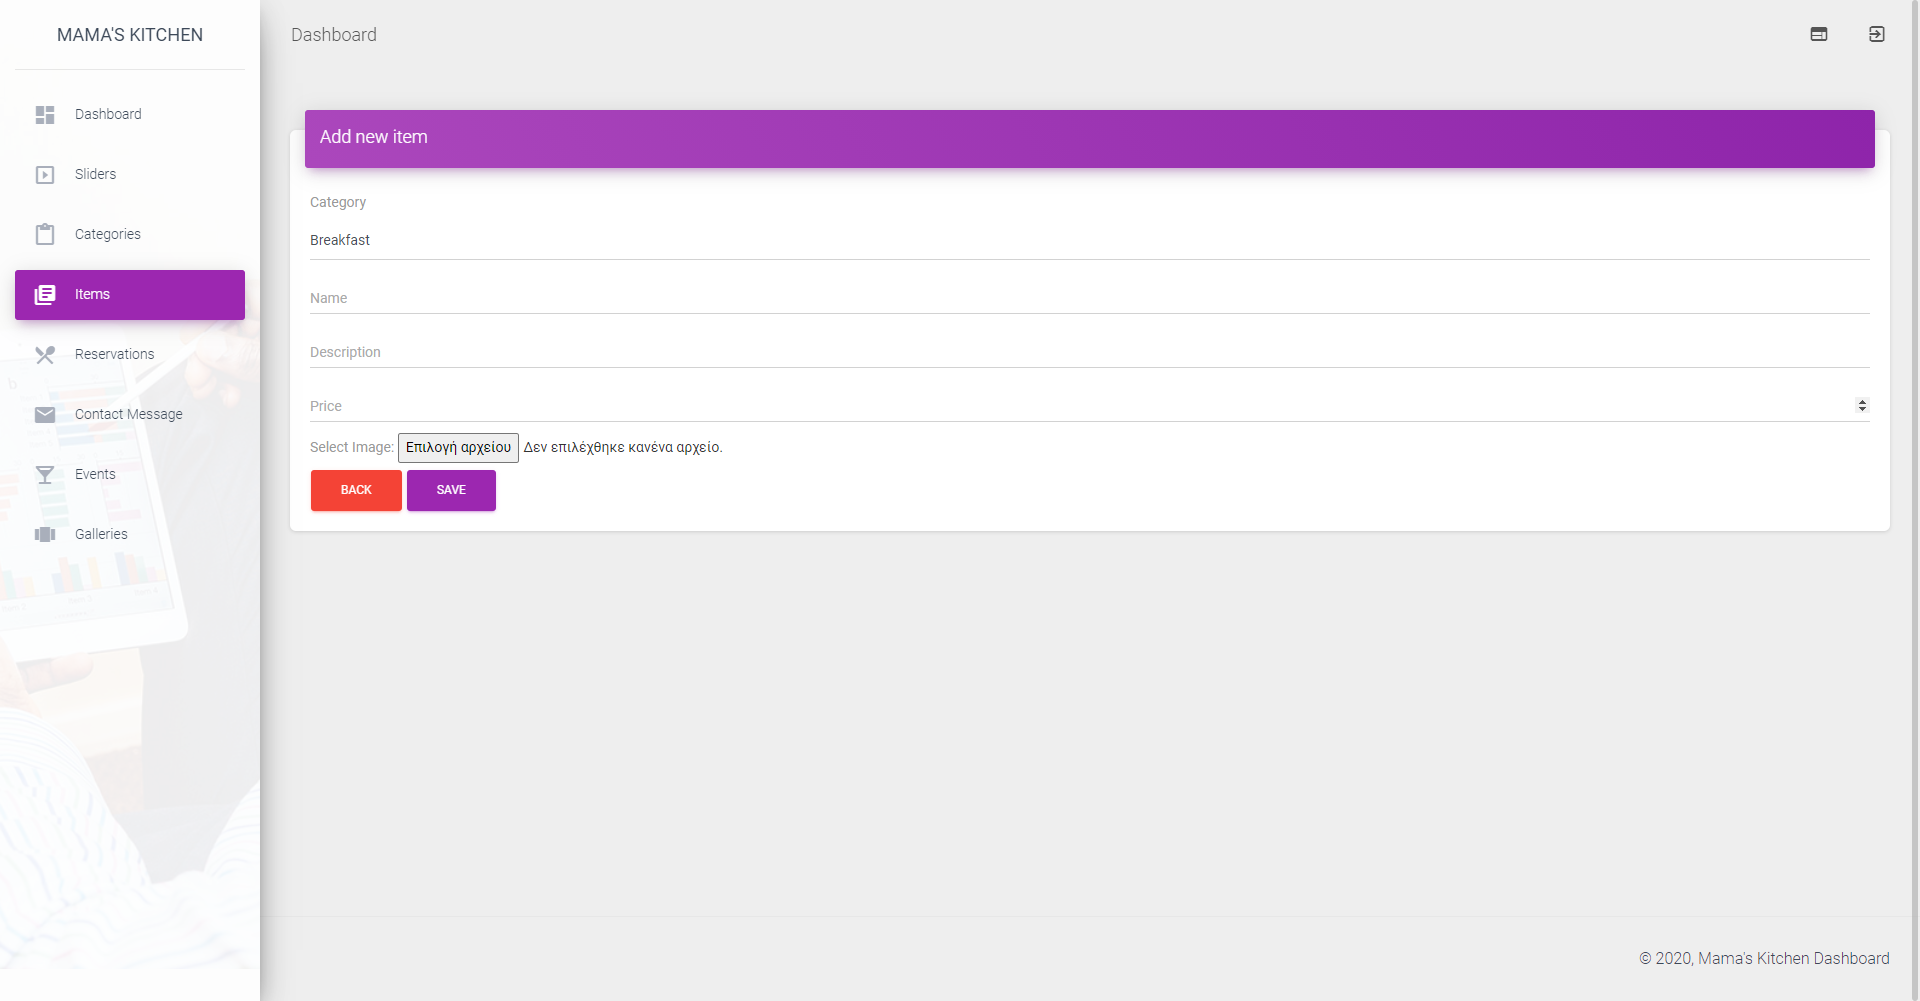Click the Reservations utensils icon
This screenshot has height=1001, width=1920.
(45, 355)
